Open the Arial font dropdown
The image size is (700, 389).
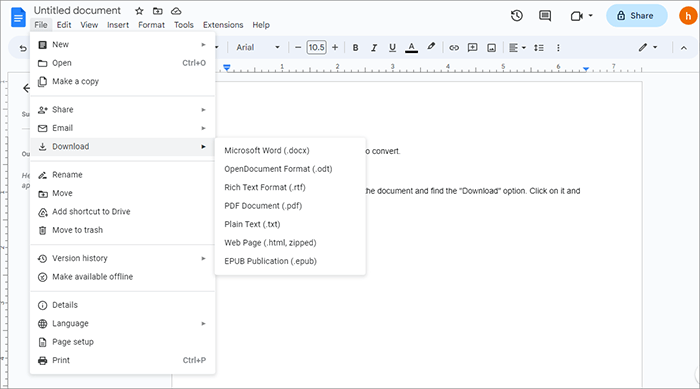(258, 47)
